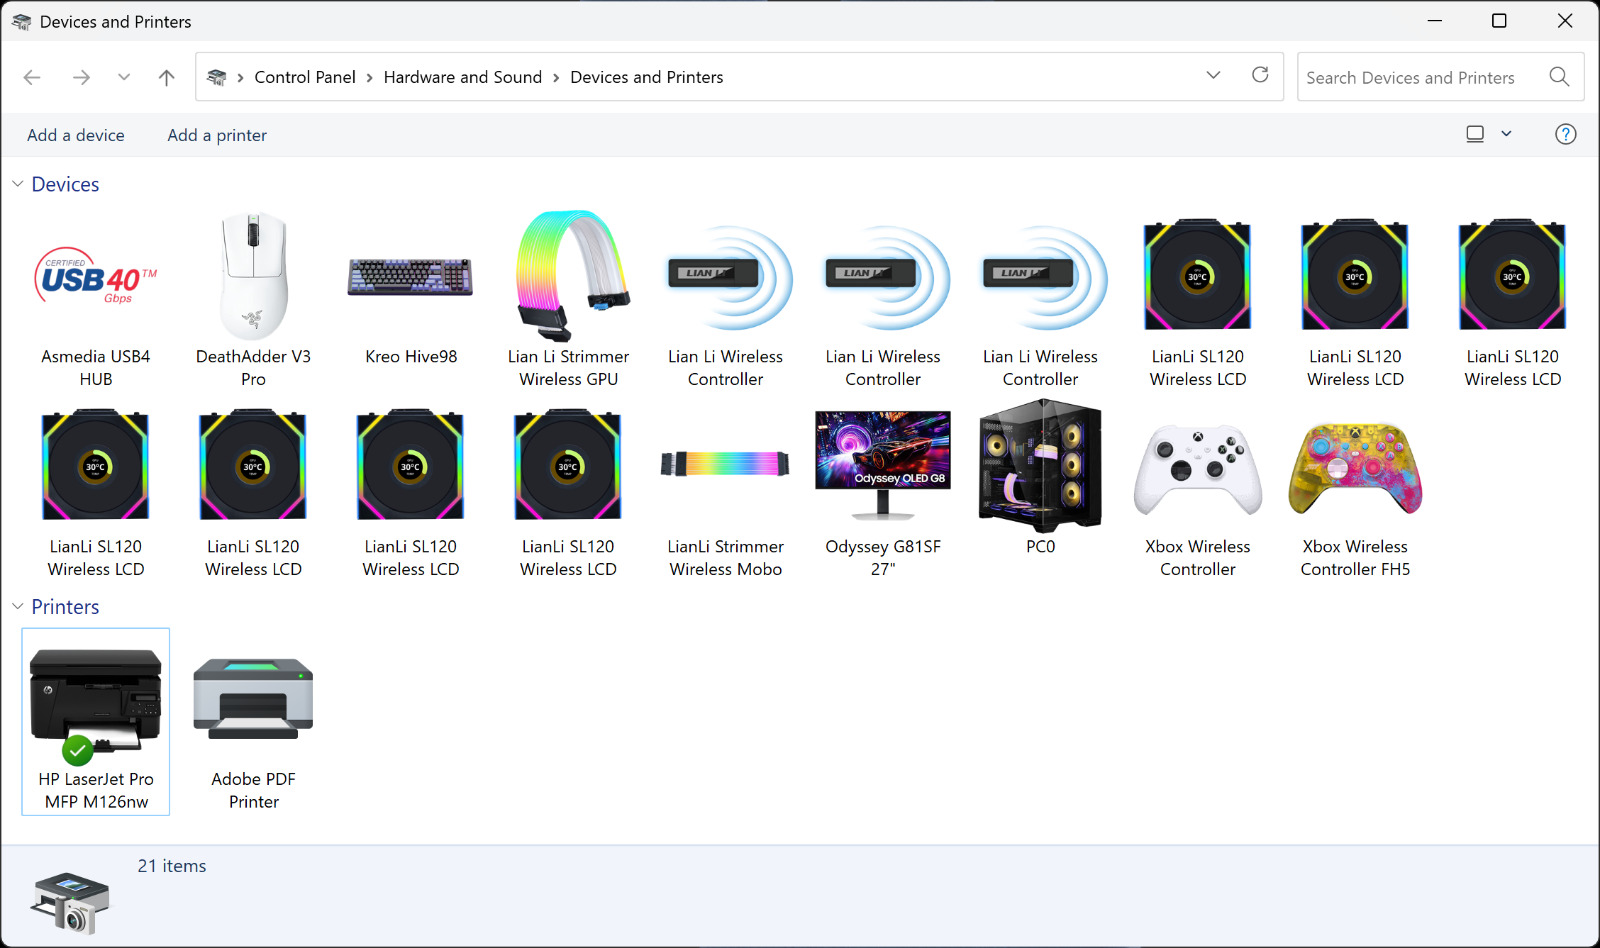Click the Devices and Printers title bar icon
The height and width of the screenshot is (948, 1600).
[21, 21]
